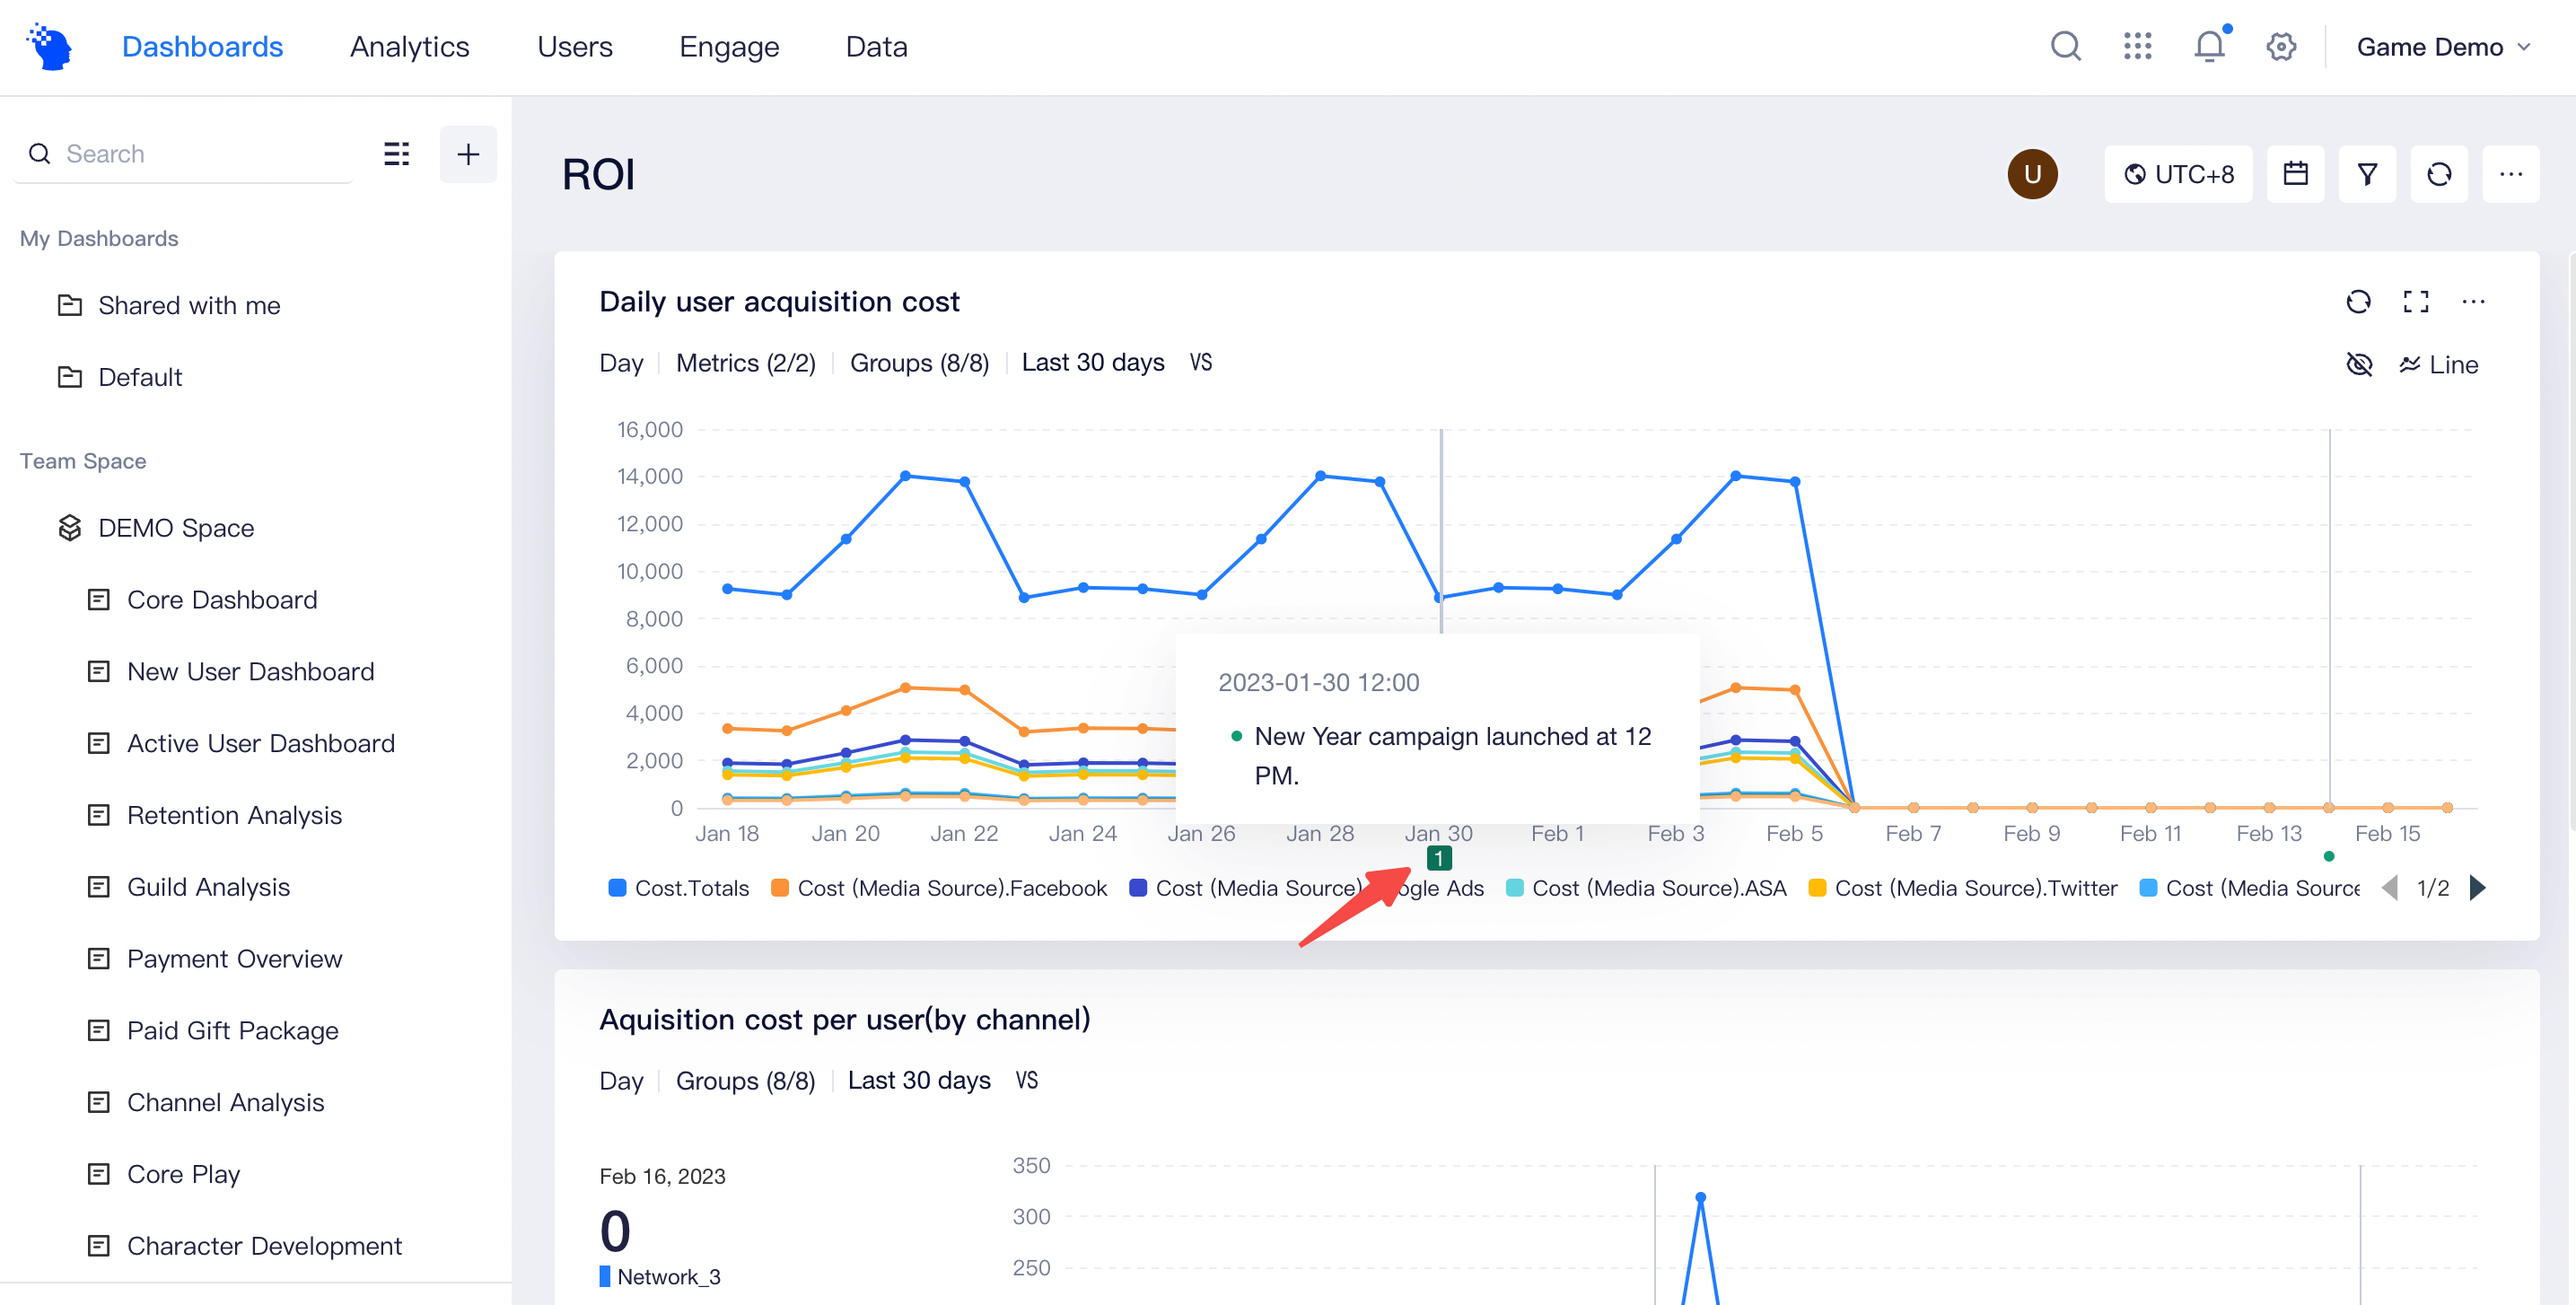Open the calendar picker in ROI header

coord(2296,173)
